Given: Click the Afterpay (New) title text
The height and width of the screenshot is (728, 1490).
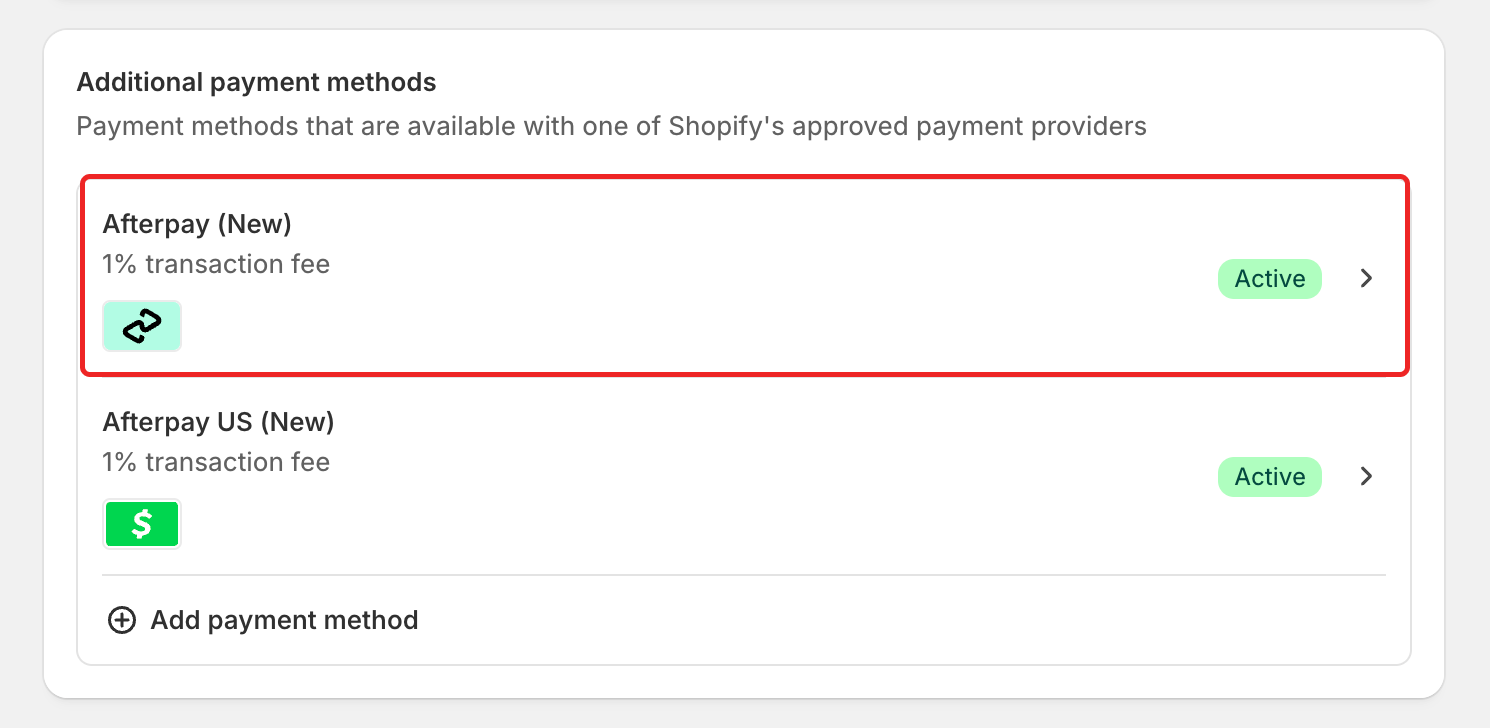Looking at the screenshot, I should pos(197,224).
